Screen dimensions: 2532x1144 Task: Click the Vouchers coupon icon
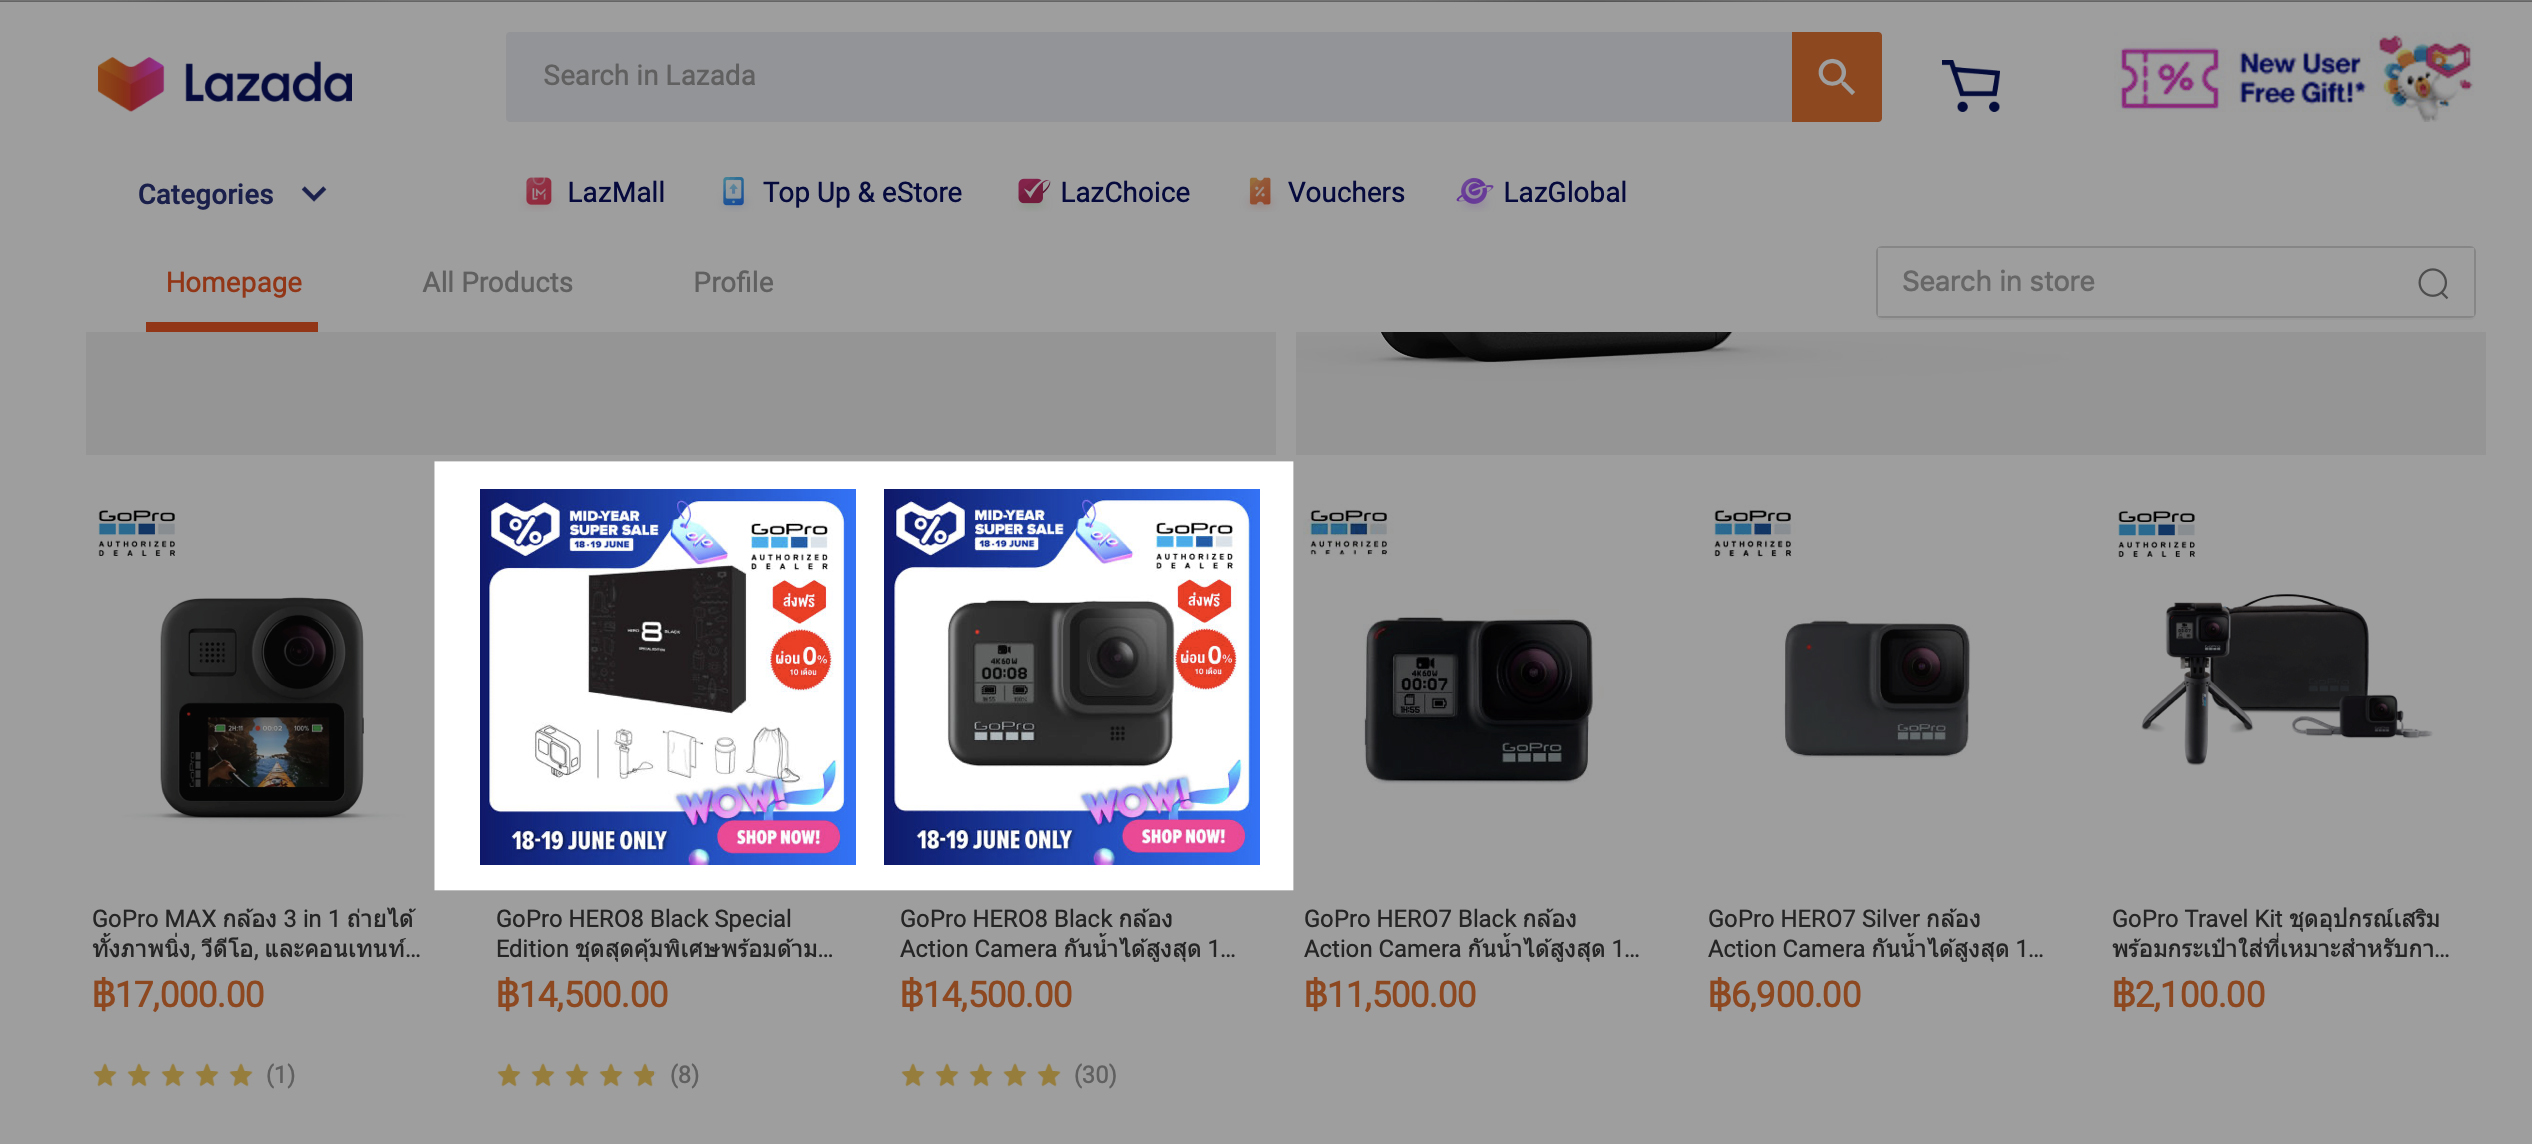click(1260, 191)
